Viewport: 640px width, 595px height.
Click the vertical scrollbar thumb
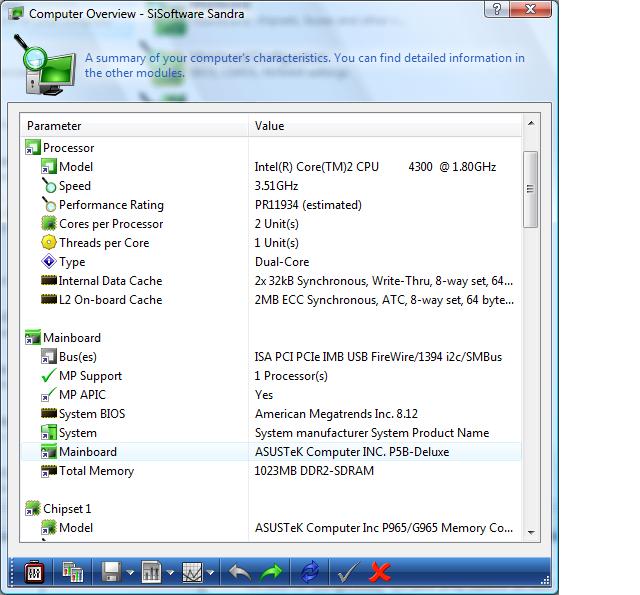(x=530, y=189)
